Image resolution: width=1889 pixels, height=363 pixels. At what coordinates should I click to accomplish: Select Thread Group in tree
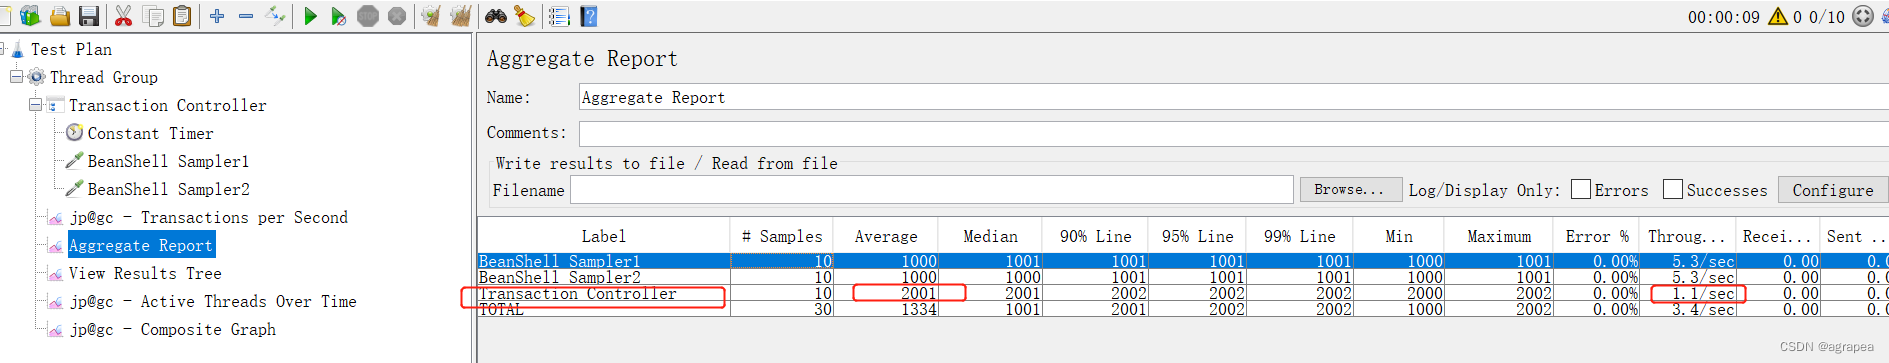[x=104, y=77]
